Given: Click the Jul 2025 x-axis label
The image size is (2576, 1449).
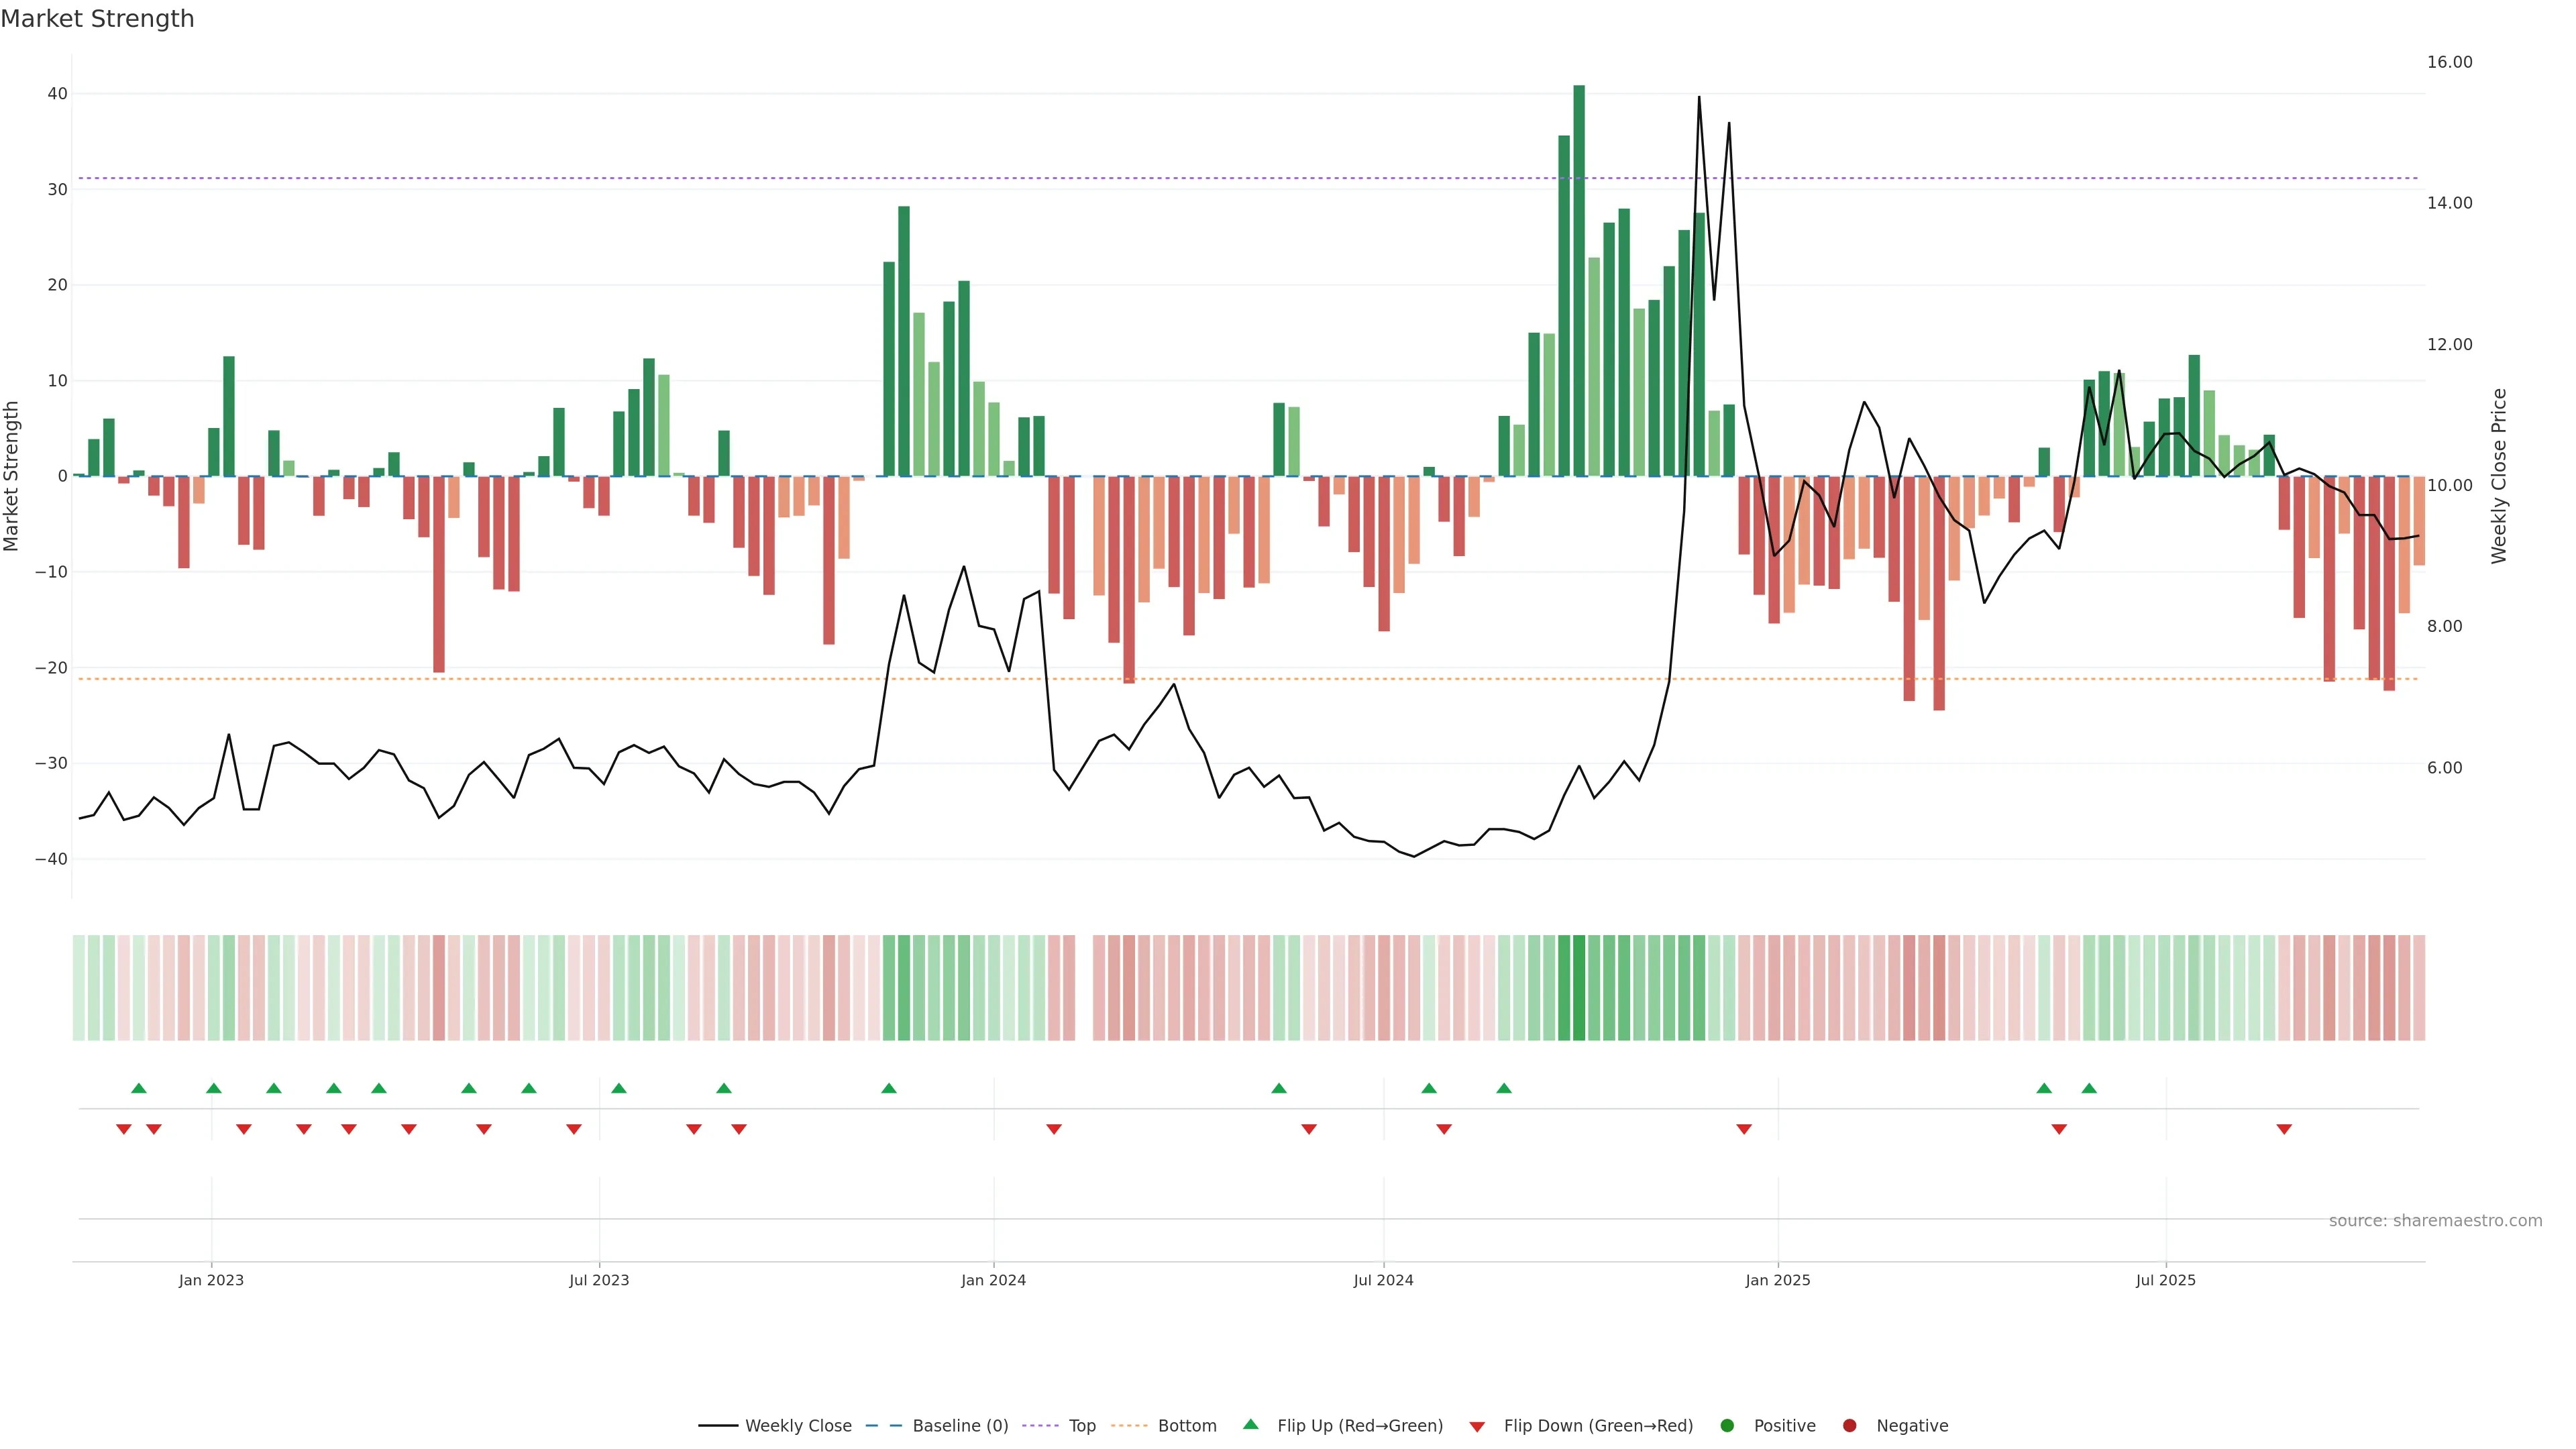Looking at the screenshot, I should click(2165, 1280).
